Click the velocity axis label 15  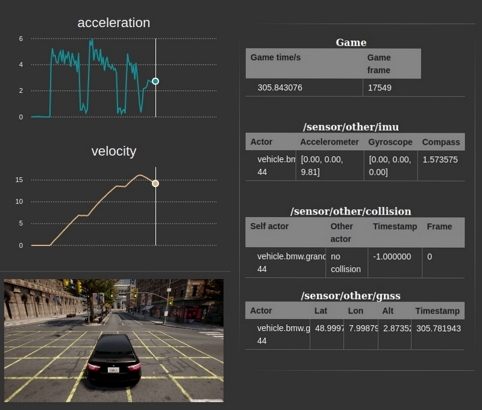click(19, 180)
